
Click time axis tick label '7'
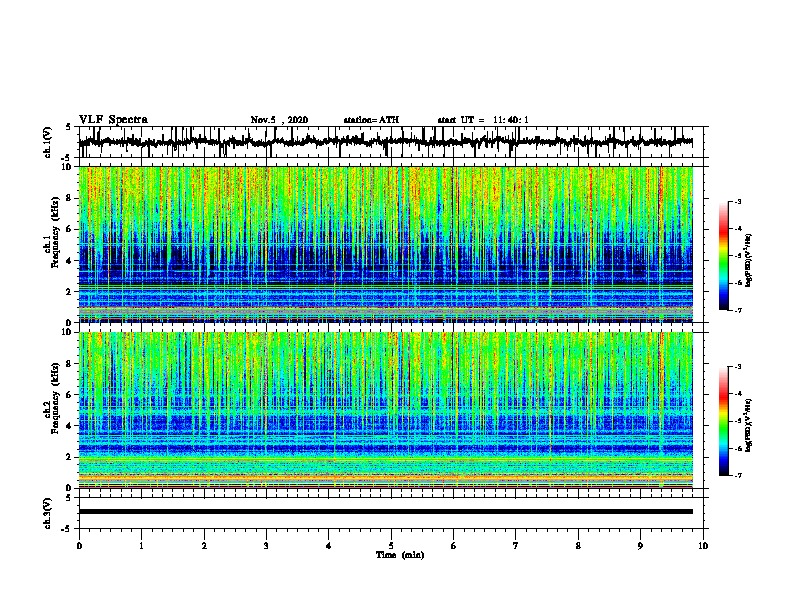(x=516, y=546)
